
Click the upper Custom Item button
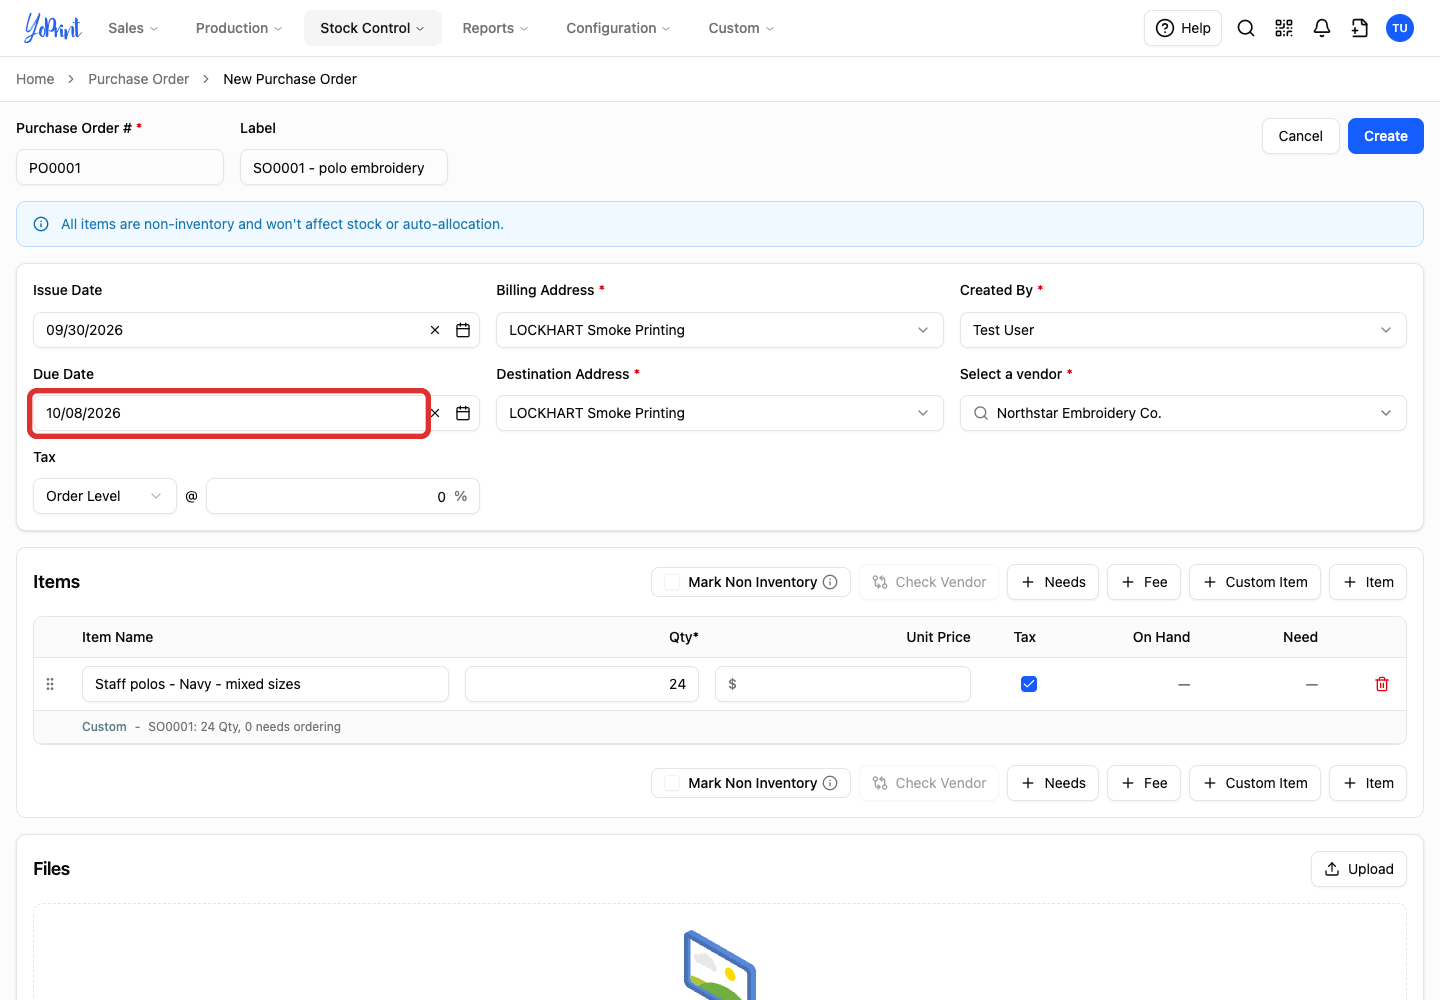click(1255, 582)
